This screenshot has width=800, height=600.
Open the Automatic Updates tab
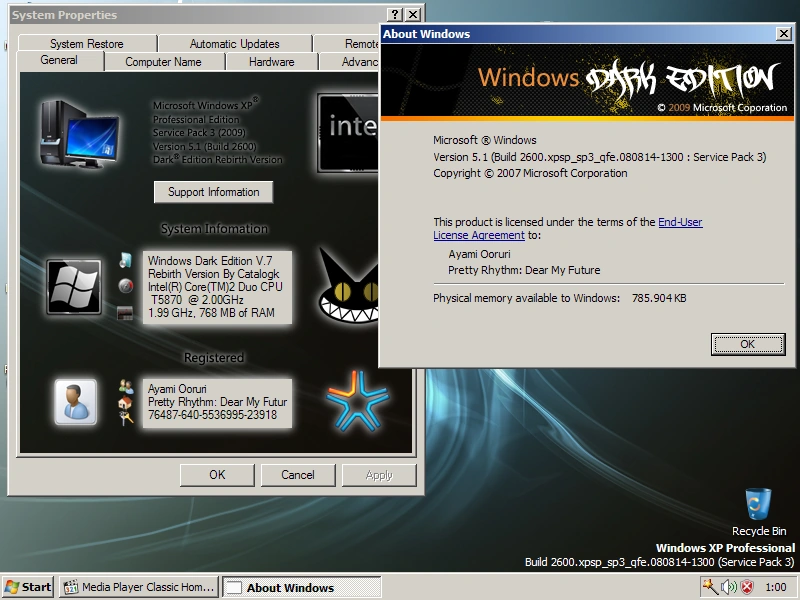click(x=235, y=43)
